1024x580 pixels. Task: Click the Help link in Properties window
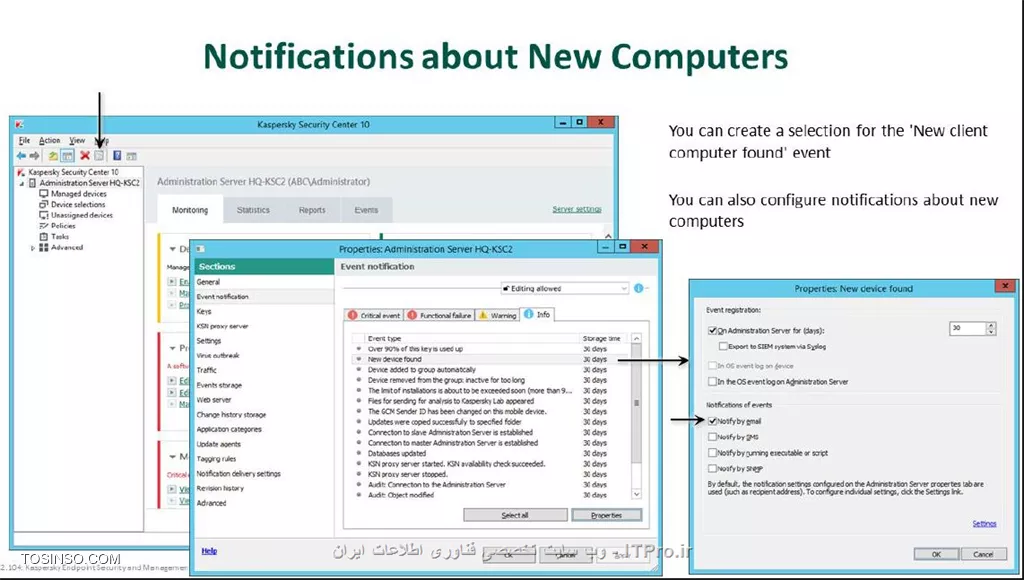click(209, 551)
